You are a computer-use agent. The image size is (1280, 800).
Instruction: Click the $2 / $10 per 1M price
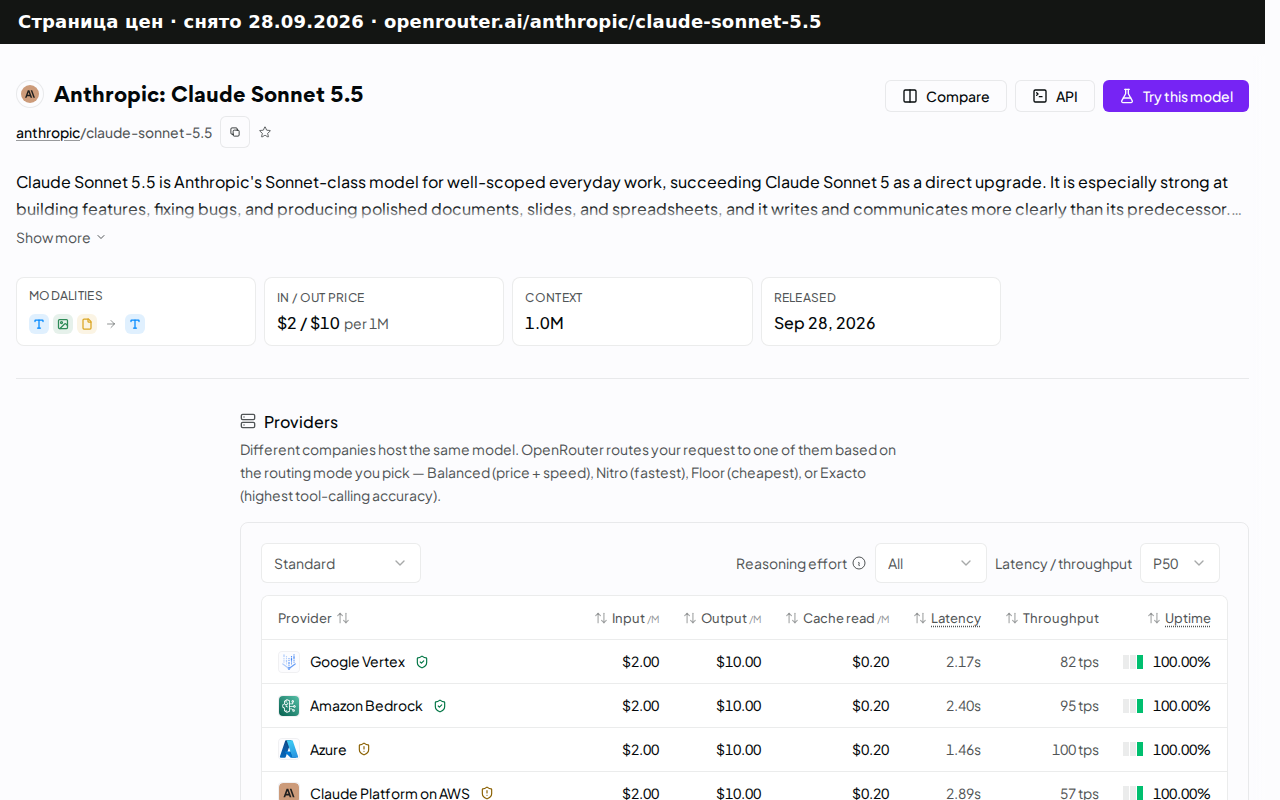pyautogui.click(x=333, y=323)
